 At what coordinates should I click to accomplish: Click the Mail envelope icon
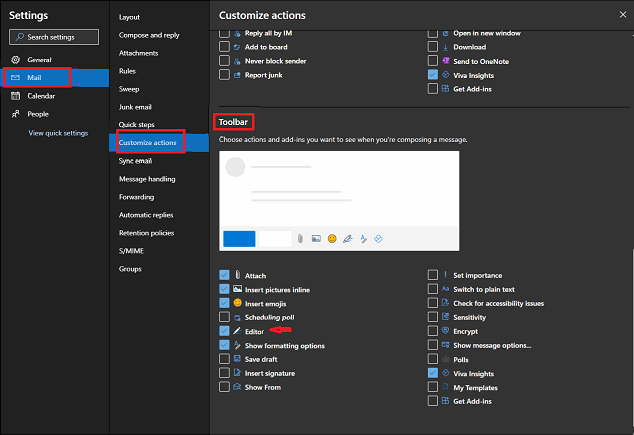click(15, 78)
